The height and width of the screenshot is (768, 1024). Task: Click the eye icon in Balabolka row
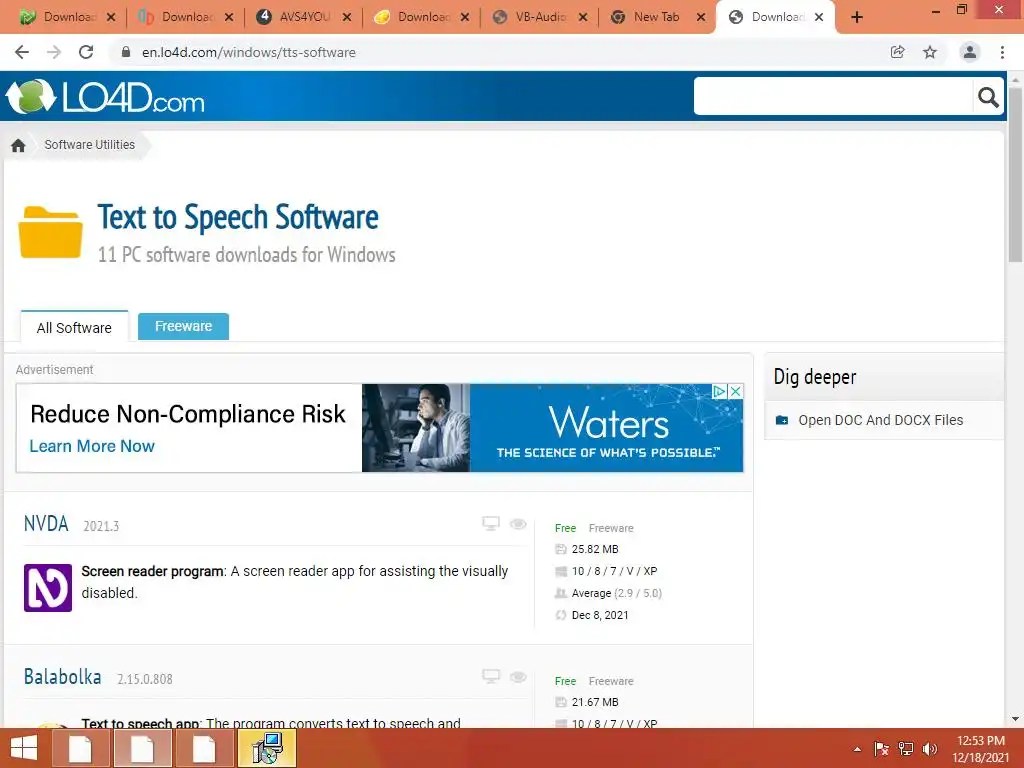pos(518,677)
